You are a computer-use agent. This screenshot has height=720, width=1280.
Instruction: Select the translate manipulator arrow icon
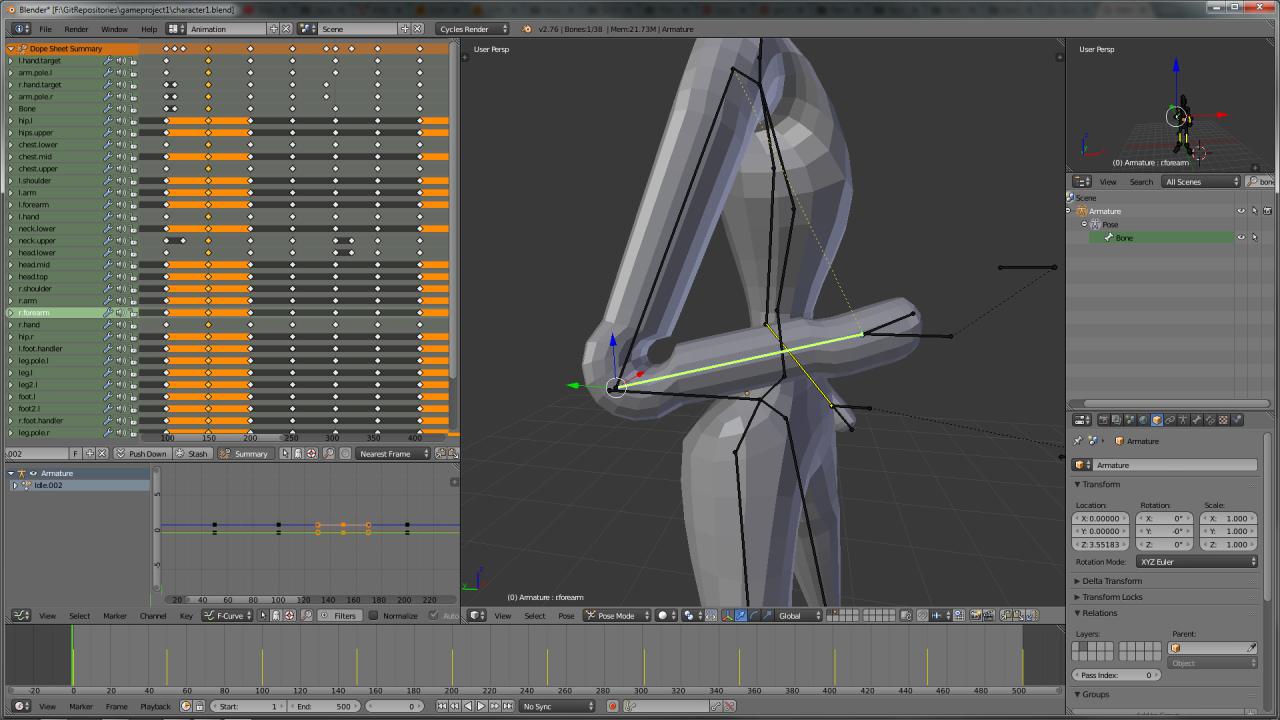coord(740,615)
